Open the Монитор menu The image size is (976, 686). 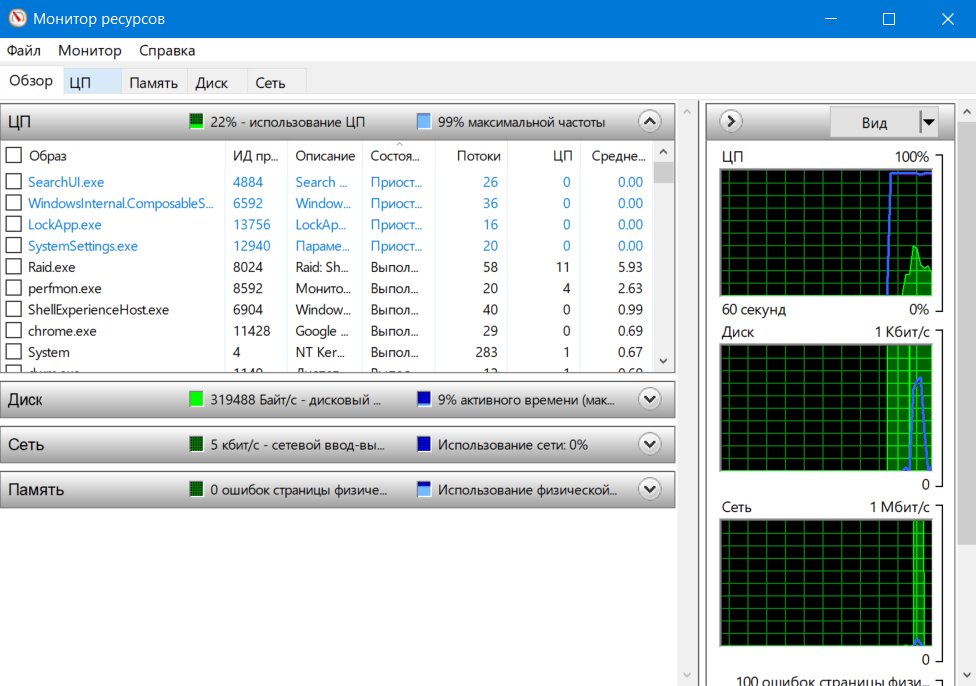pyautogui.click(x=90, y=50)
